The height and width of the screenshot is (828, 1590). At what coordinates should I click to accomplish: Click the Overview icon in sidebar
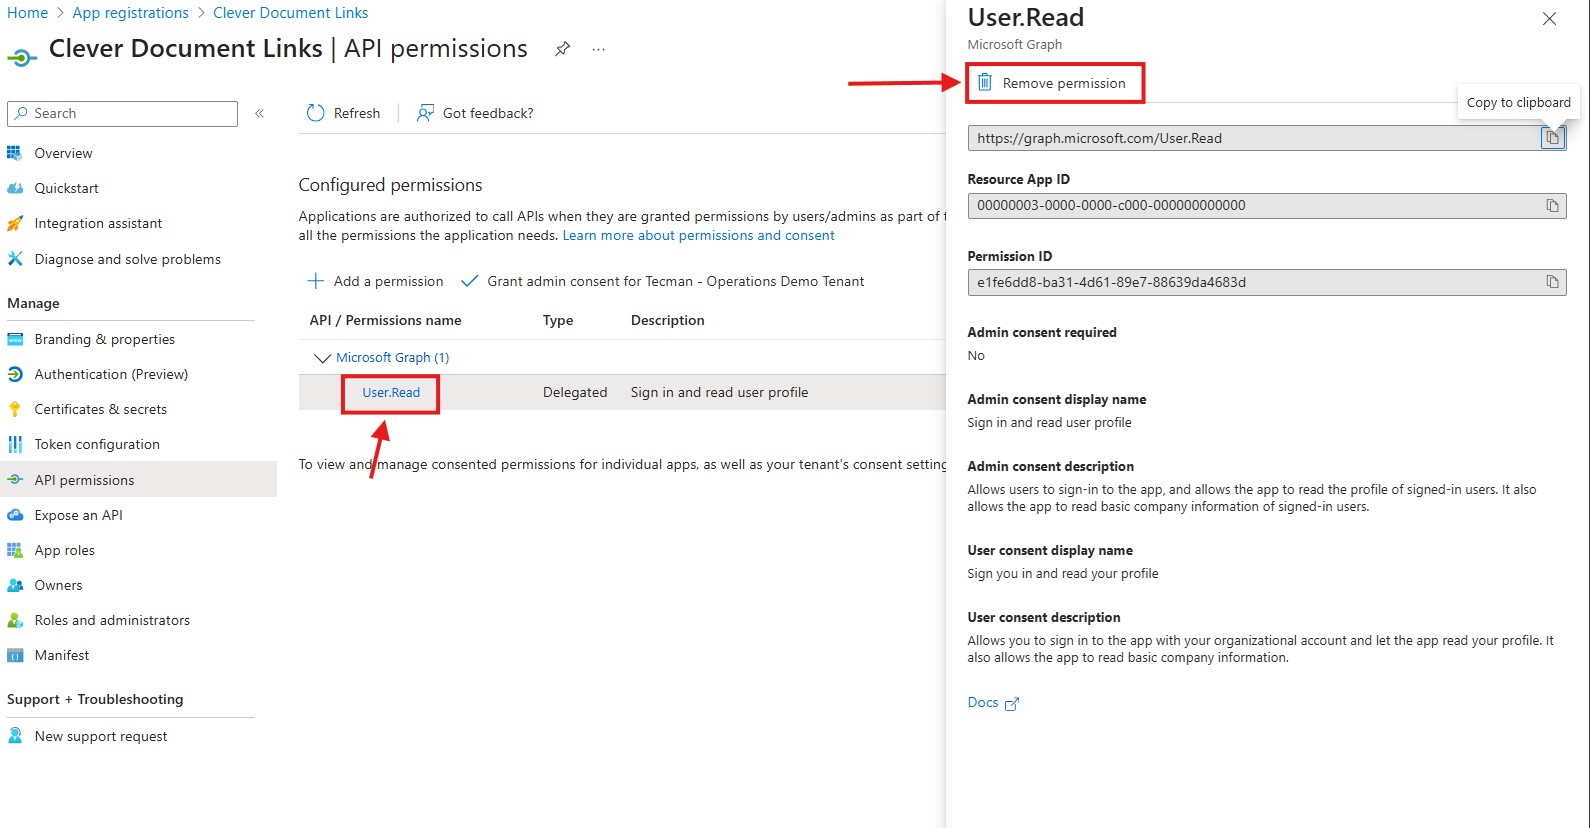point(14,153)
